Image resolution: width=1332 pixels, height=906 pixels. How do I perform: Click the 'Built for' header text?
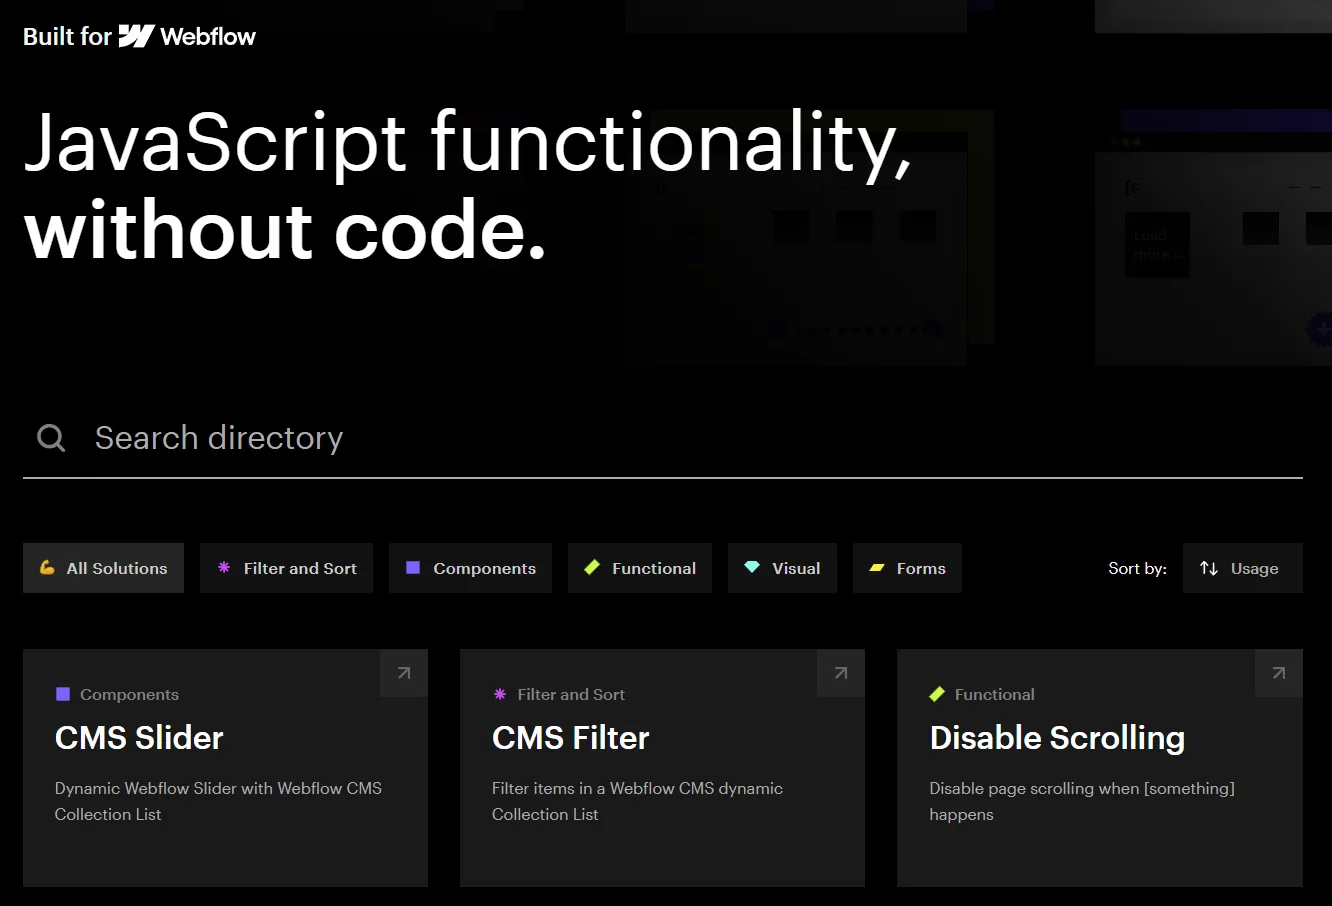[67, 37]
